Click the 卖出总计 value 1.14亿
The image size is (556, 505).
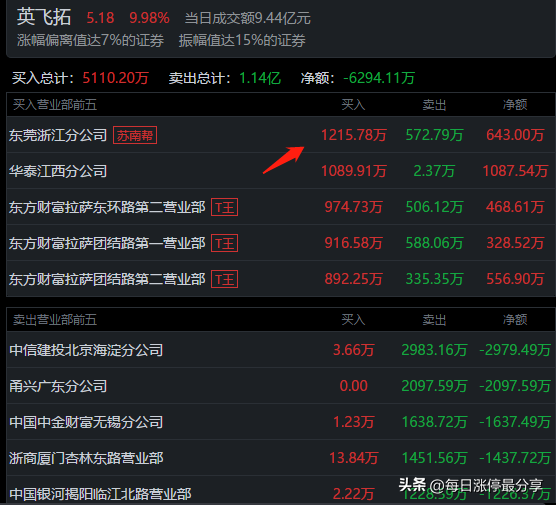[x=260, y=78]
